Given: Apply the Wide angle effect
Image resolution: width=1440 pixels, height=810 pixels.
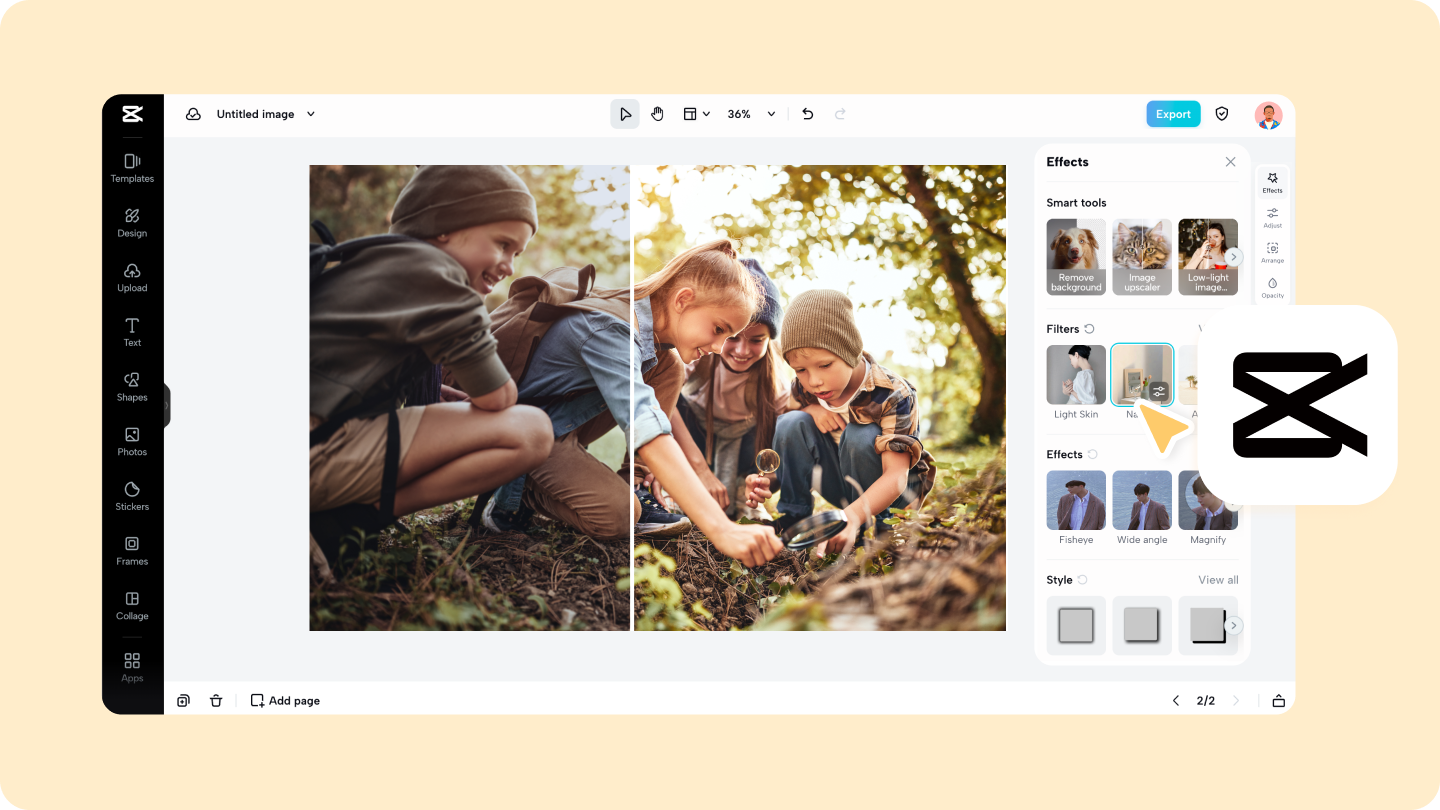Looking at the screenshot, I should [1142, 508].
